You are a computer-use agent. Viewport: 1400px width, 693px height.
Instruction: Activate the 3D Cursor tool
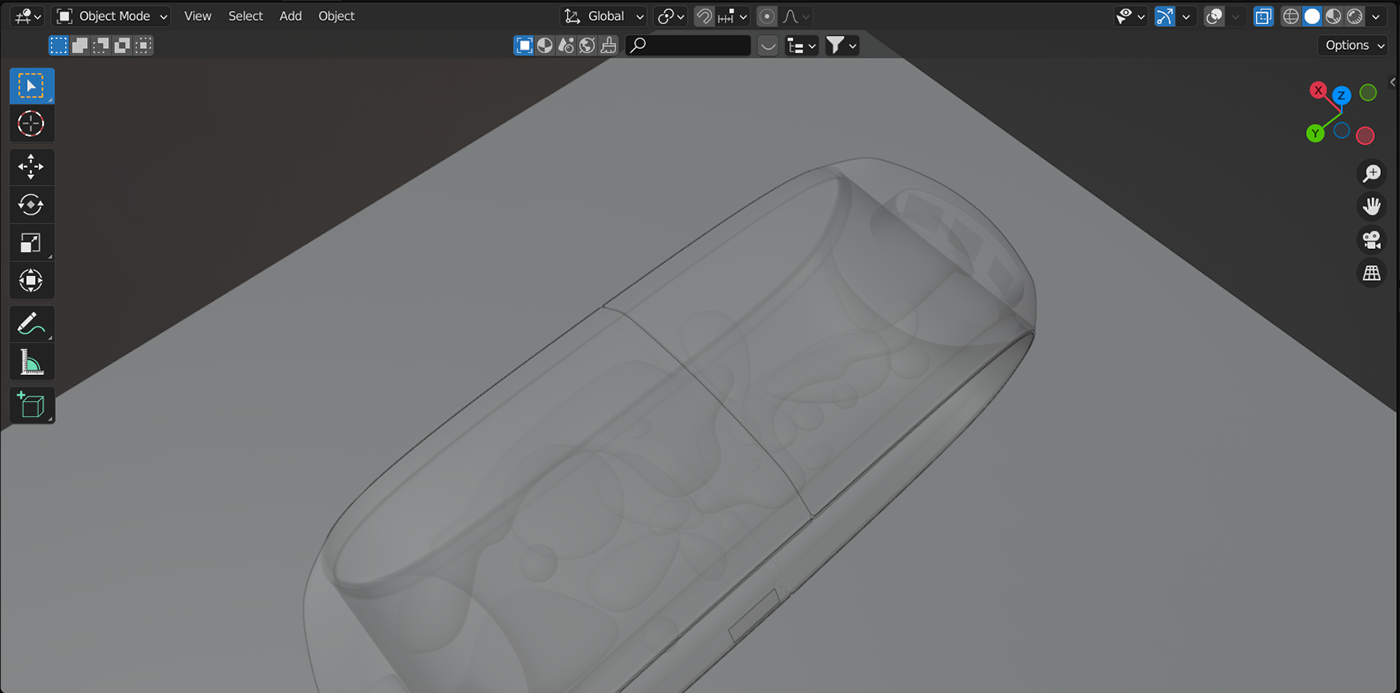click(31, 124)
